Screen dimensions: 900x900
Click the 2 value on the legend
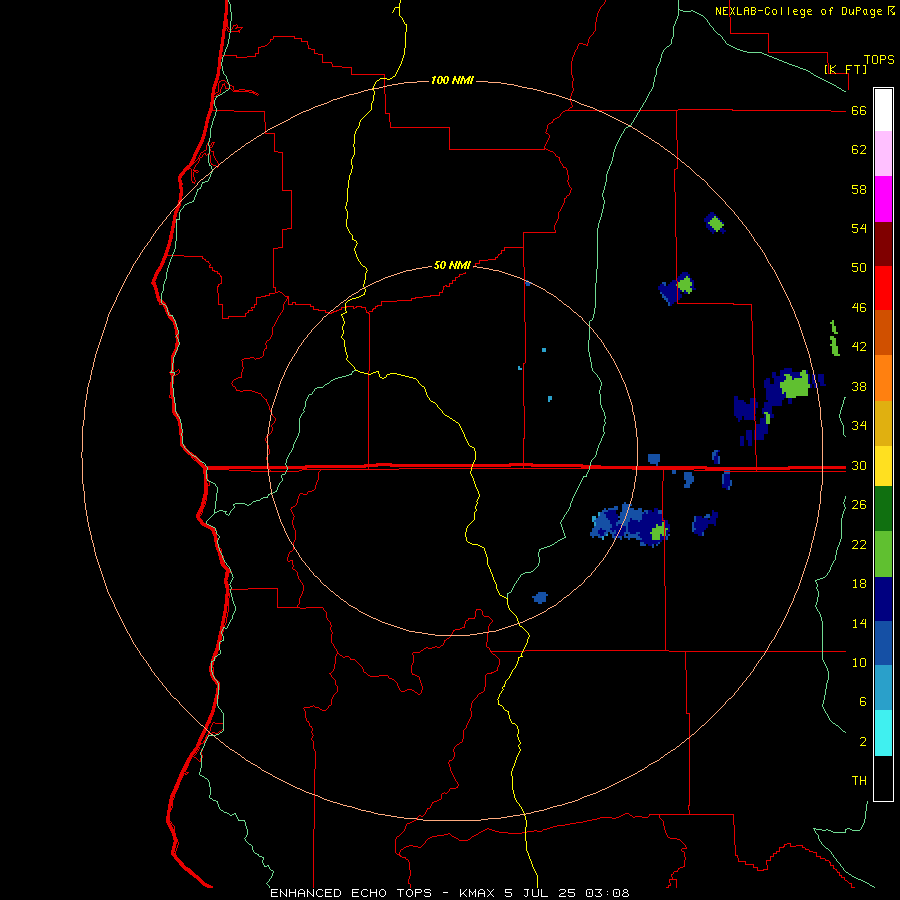click(x=862, y=742)
